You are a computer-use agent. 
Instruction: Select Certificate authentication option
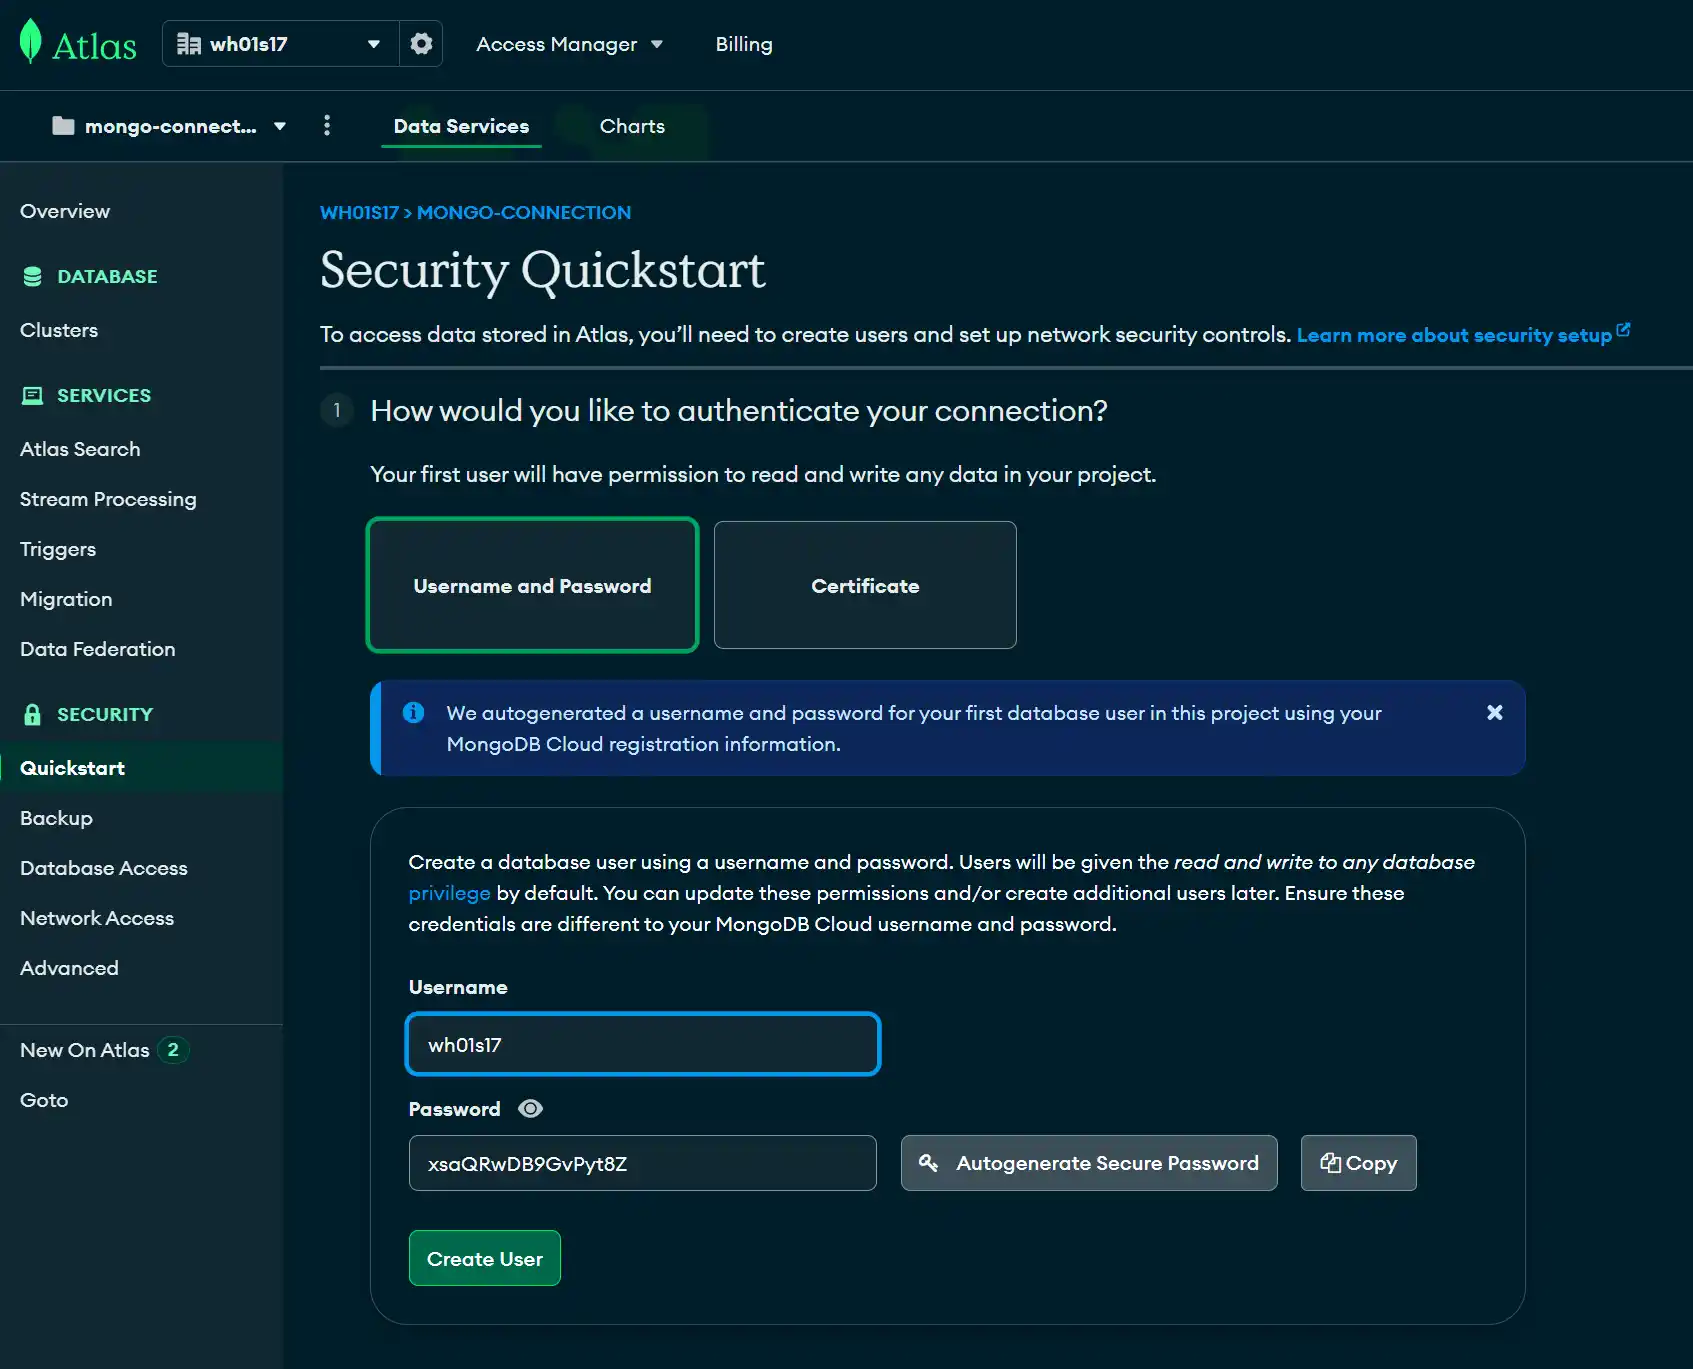[x=865, y=585]
